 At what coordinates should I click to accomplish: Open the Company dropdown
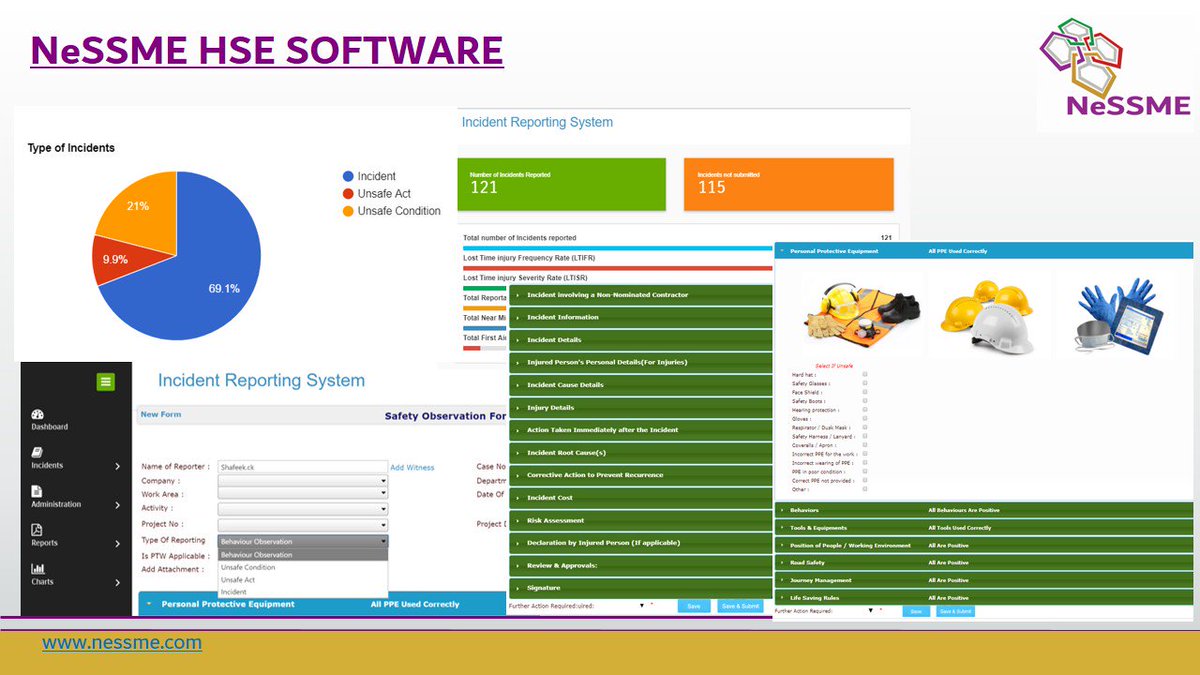point(303,481)
